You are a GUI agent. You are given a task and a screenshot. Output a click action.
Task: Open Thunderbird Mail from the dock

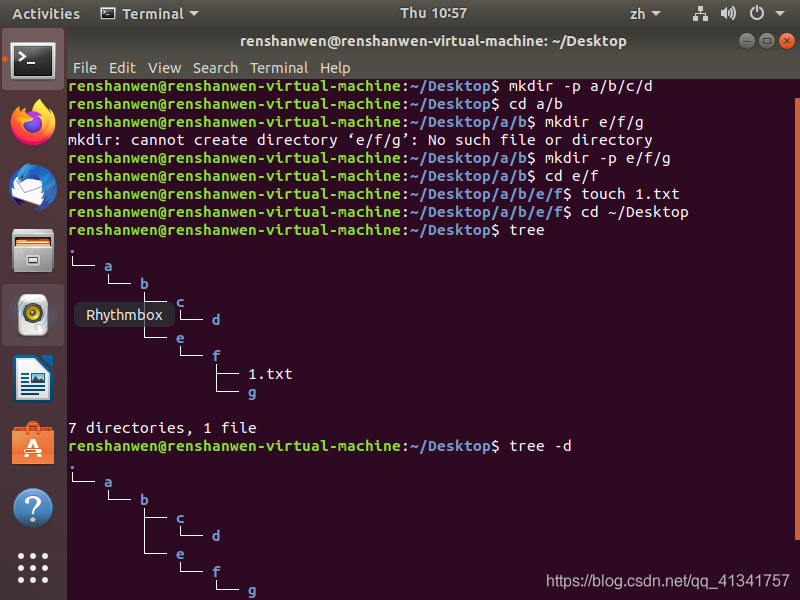pos(33,187)
